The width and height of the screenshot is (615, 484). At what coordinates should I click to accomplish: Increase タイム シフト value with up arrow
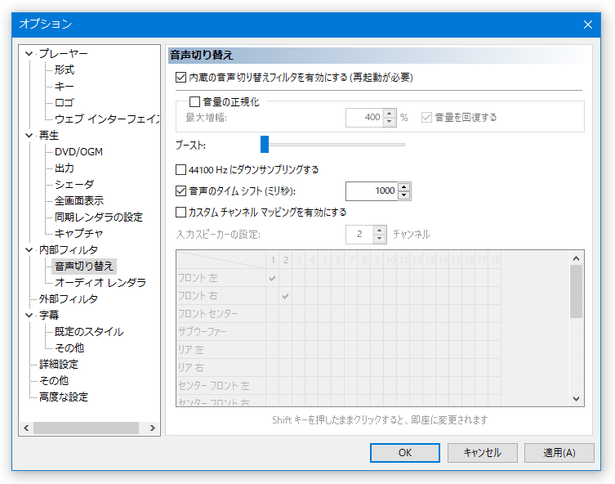tap(404, 187)
